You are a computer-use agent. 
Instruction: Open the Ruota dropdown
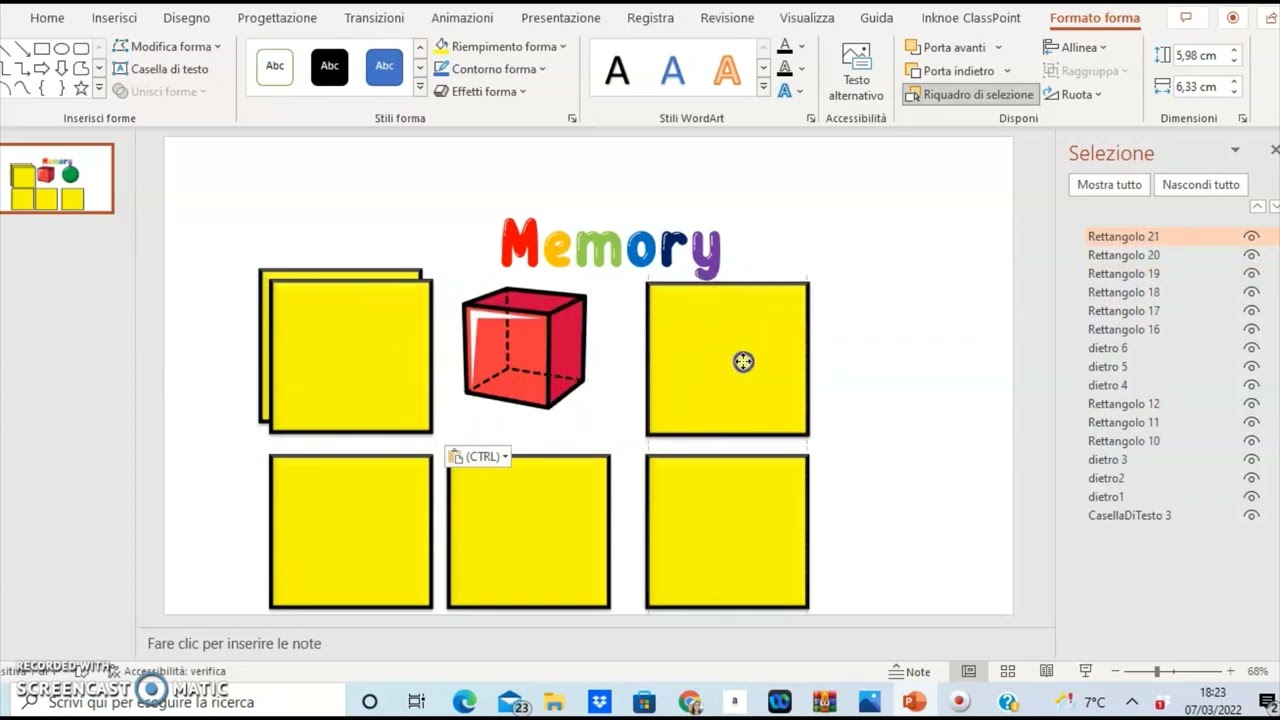click(1073, 95)
